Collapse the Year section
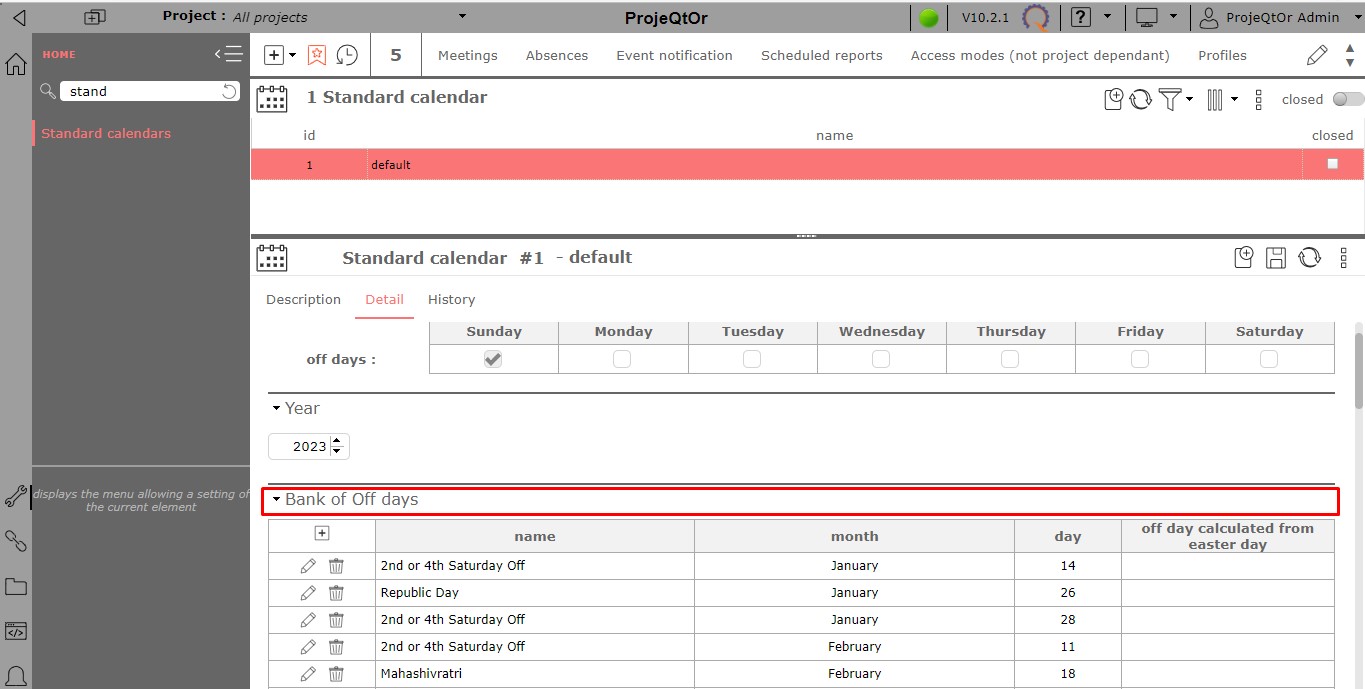Screen dimensions: 1365x689 pos(276,409)
